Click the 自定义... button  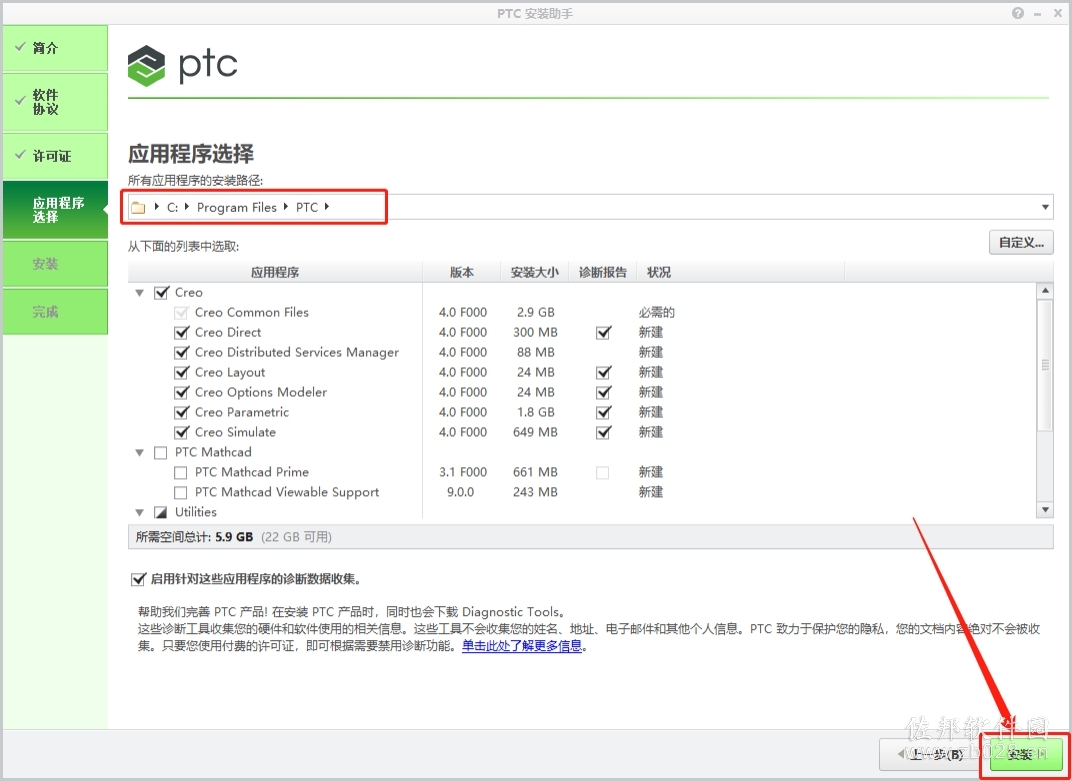point(1021,242)
